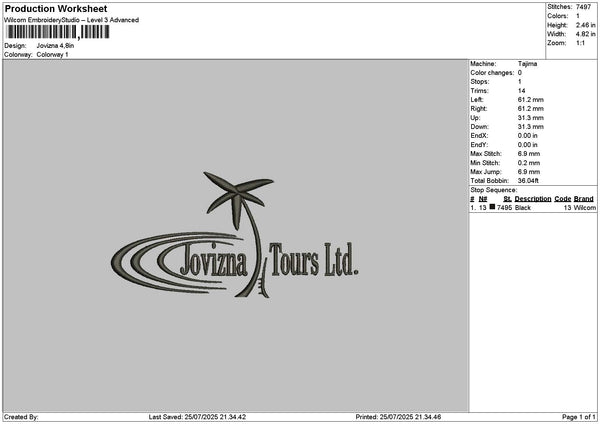Click the 'Colors:' label in header
The width and height of the screenshot is (600, 424).
558,16
